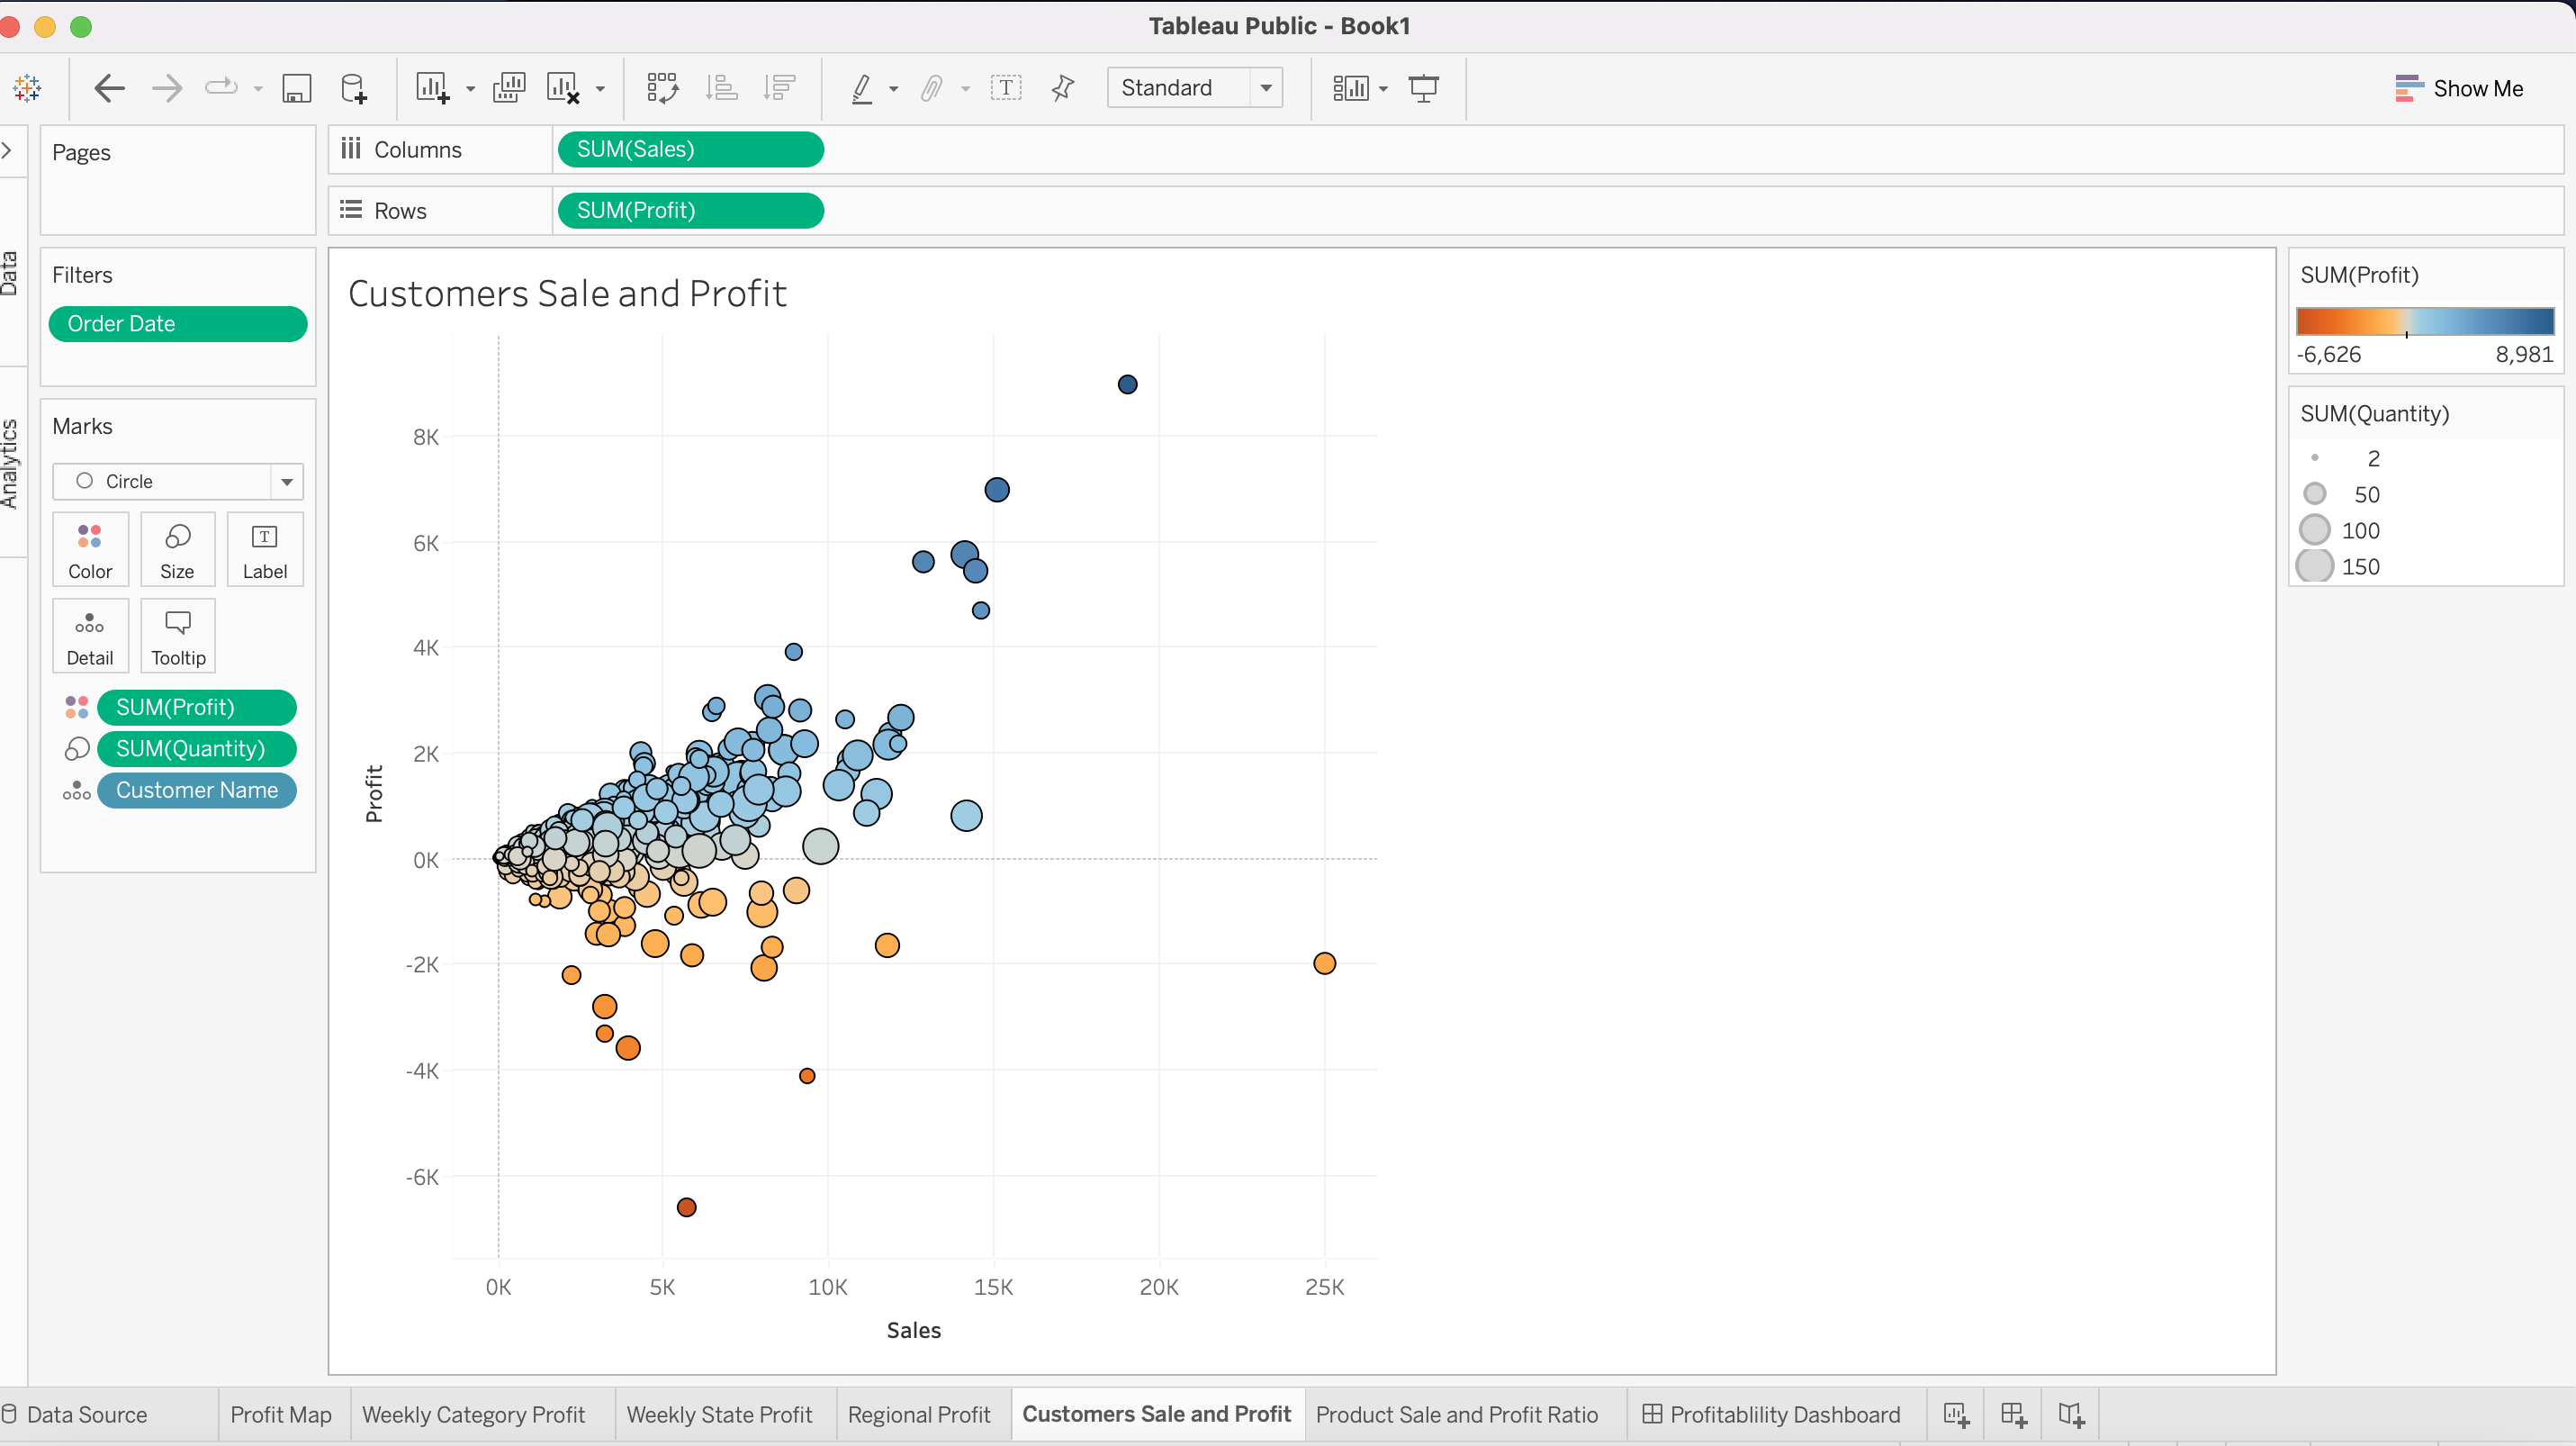
Task: Expand the Highlight dropdown arrow
Action: tap(894, 89)
